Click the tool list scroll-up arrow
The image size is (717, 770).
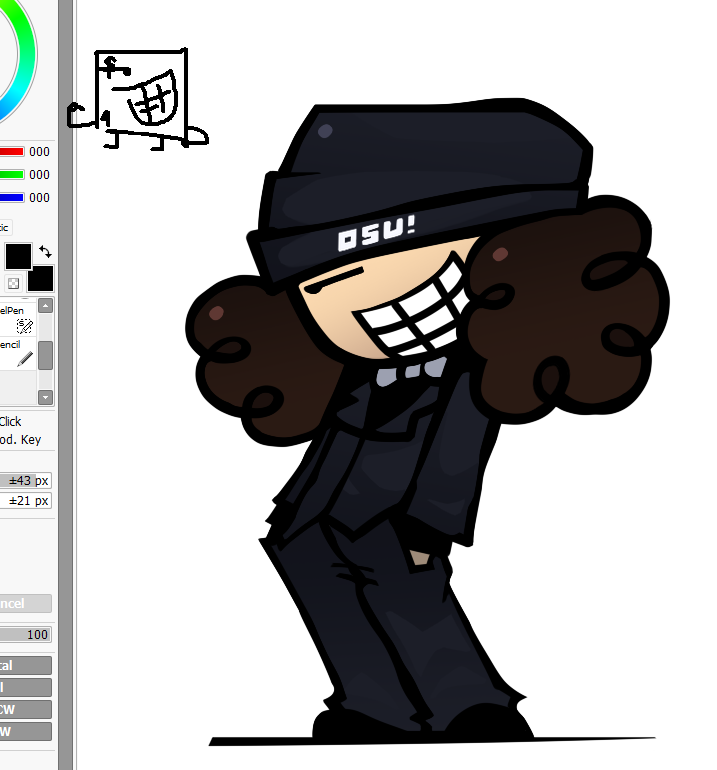click(x=45, y=306)
